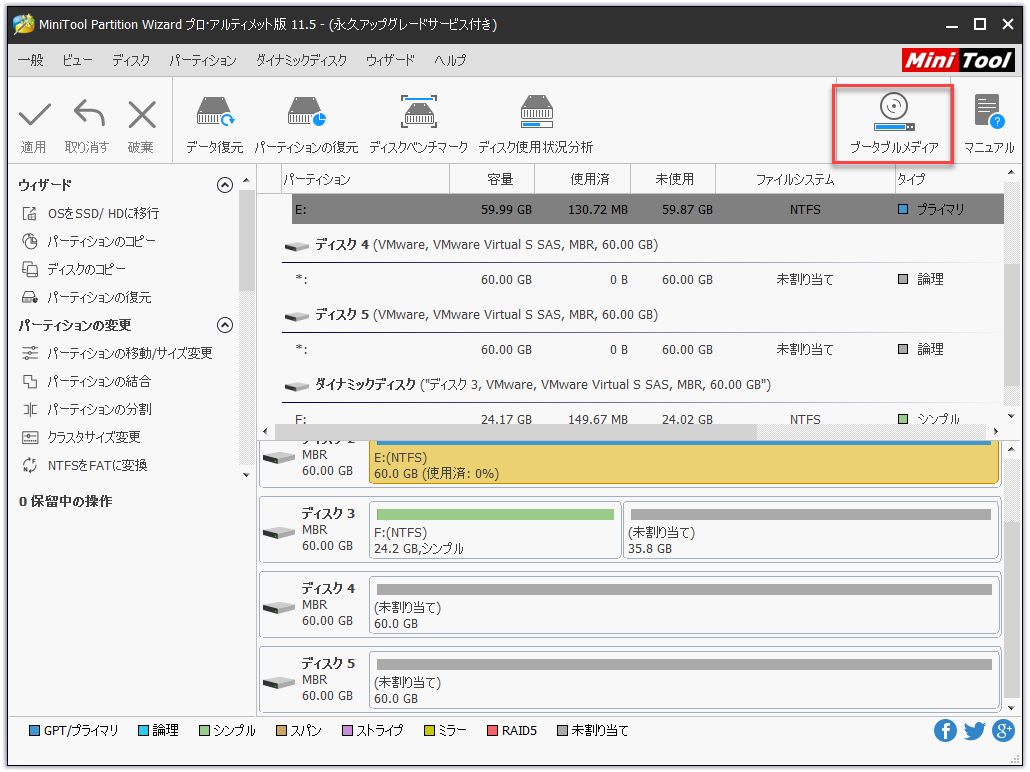Select the ディスク 5 drive icon in disk map

click(279, 682)
